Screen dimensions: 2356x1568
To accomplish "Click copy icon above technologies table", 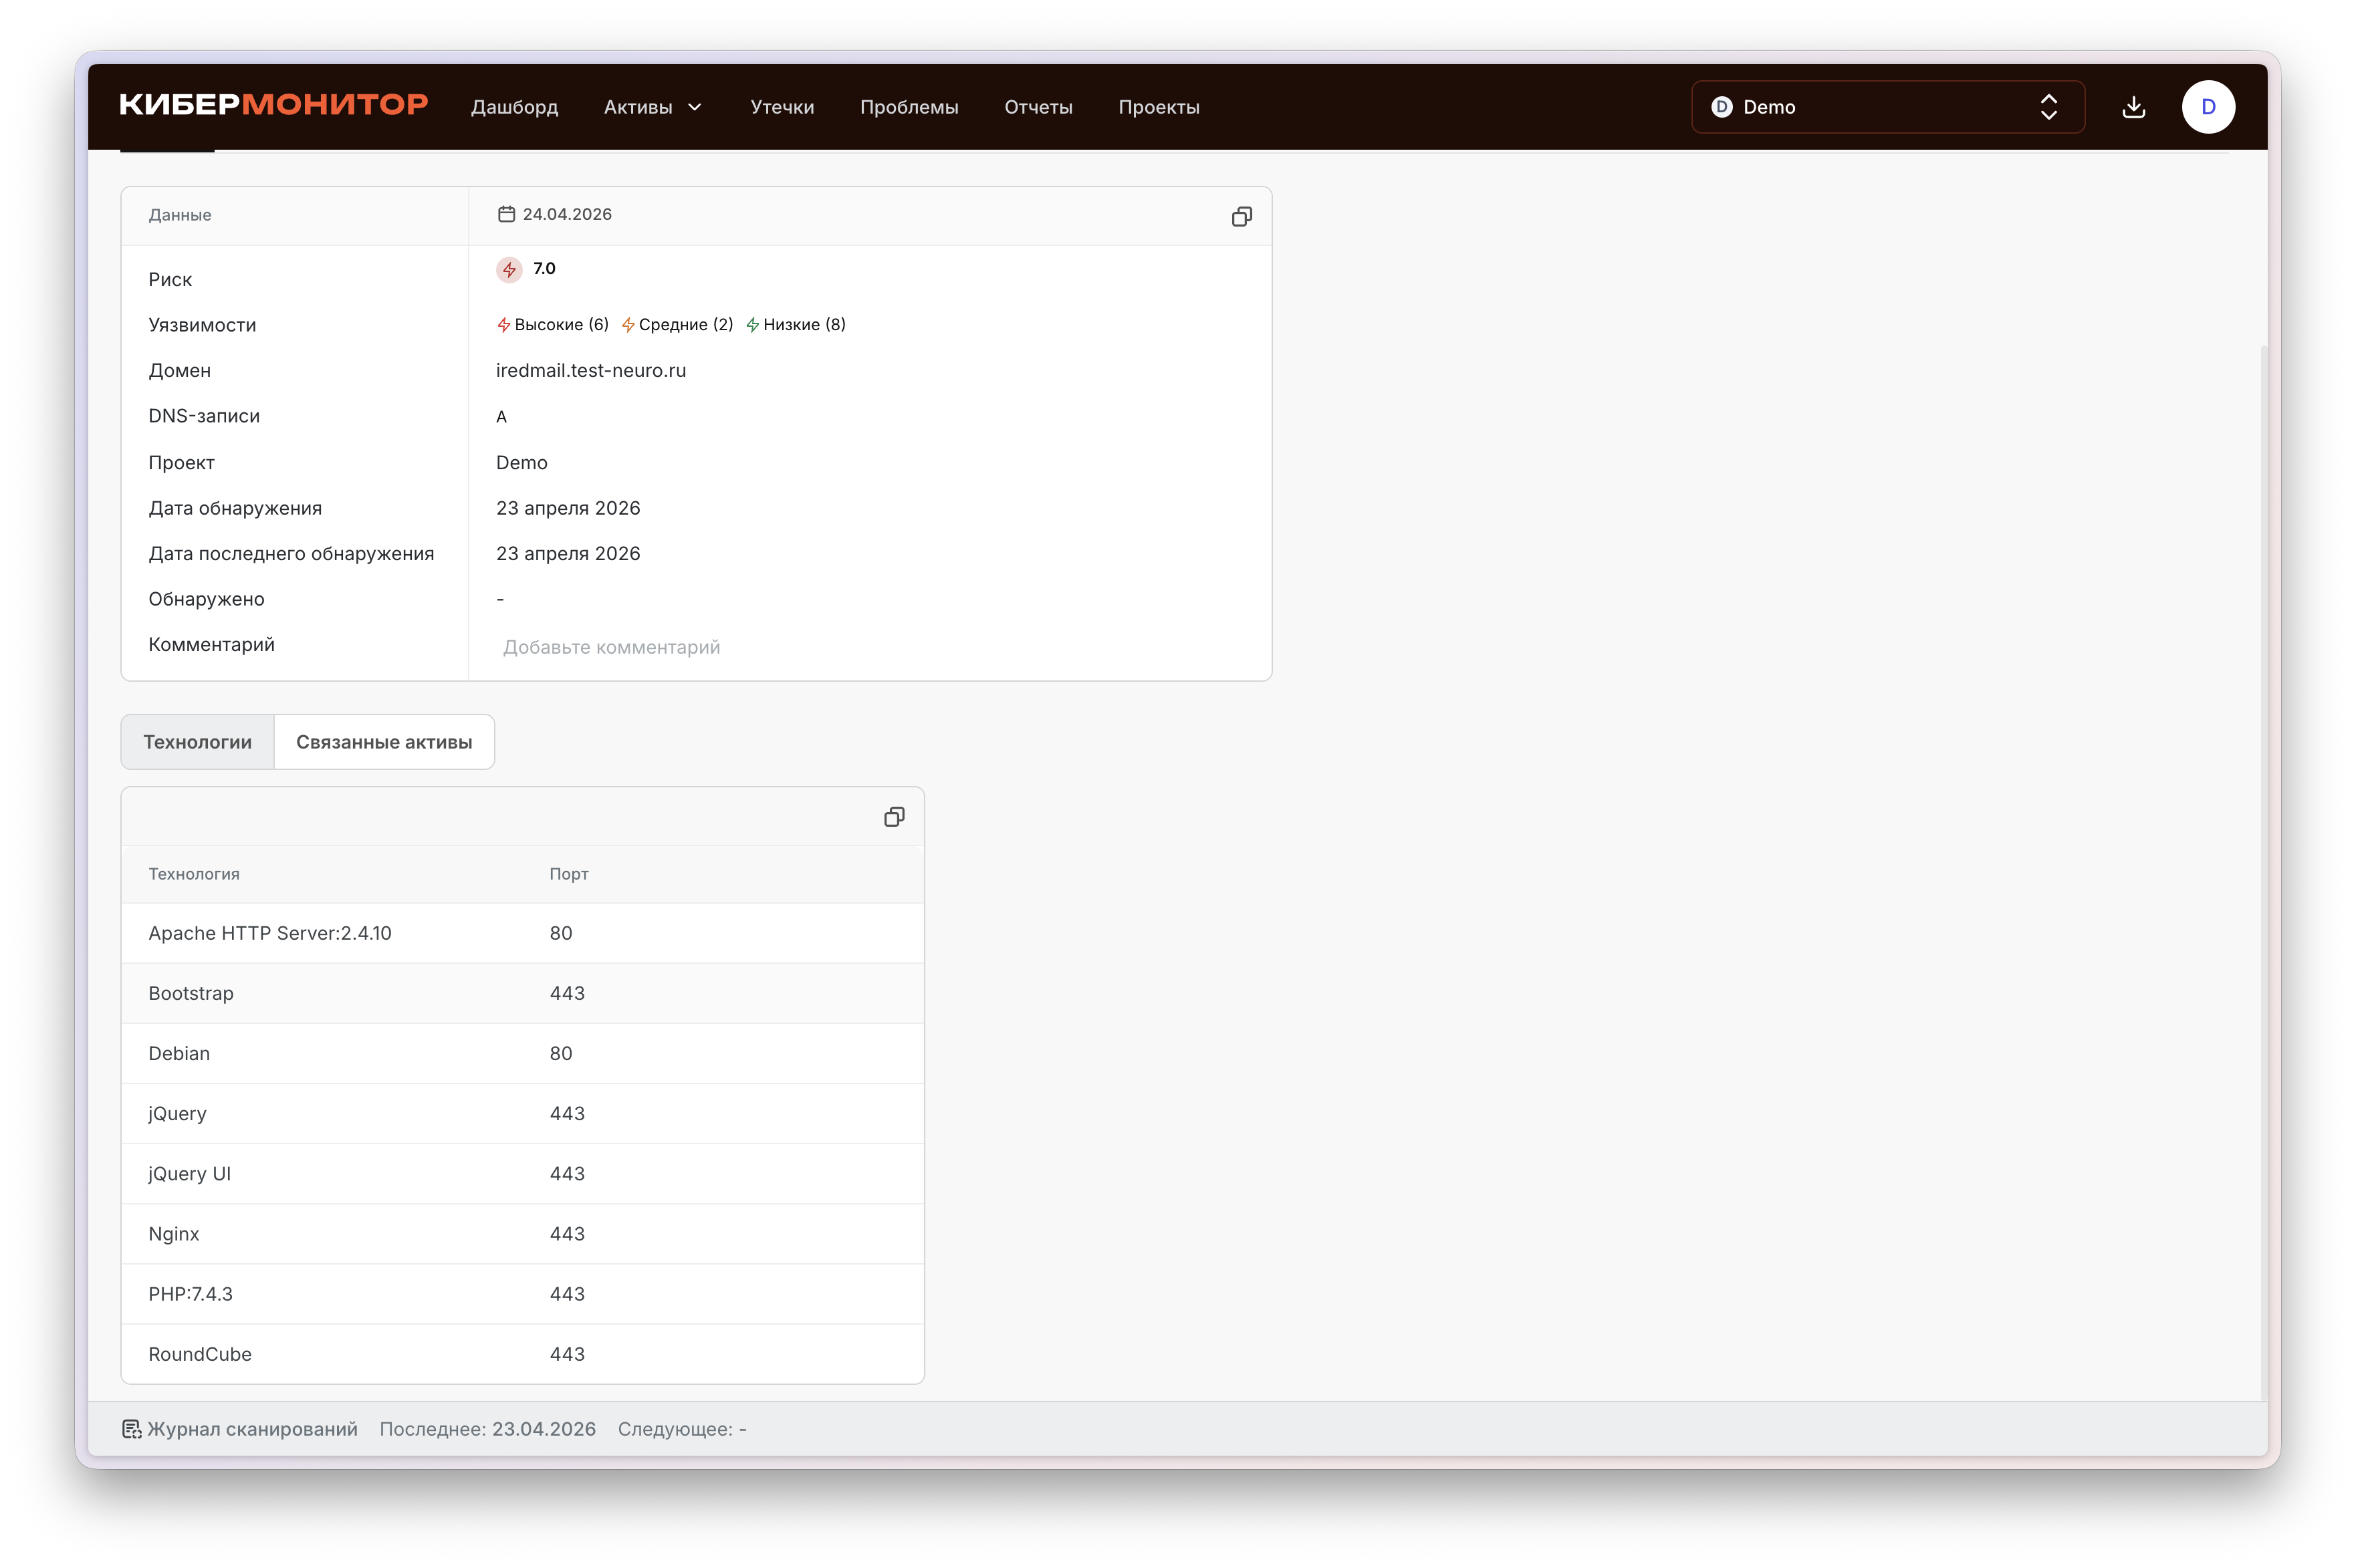I will pyautogui.click(x=894, y=817).
